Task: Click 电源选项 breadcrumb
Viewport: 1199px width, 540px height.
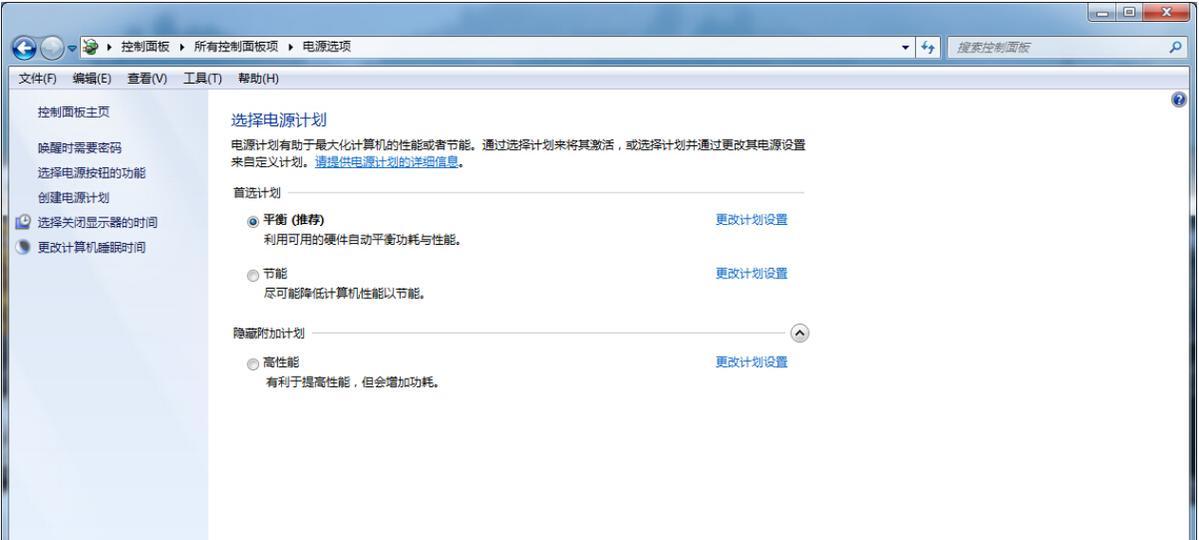Action: coord(327,47)
